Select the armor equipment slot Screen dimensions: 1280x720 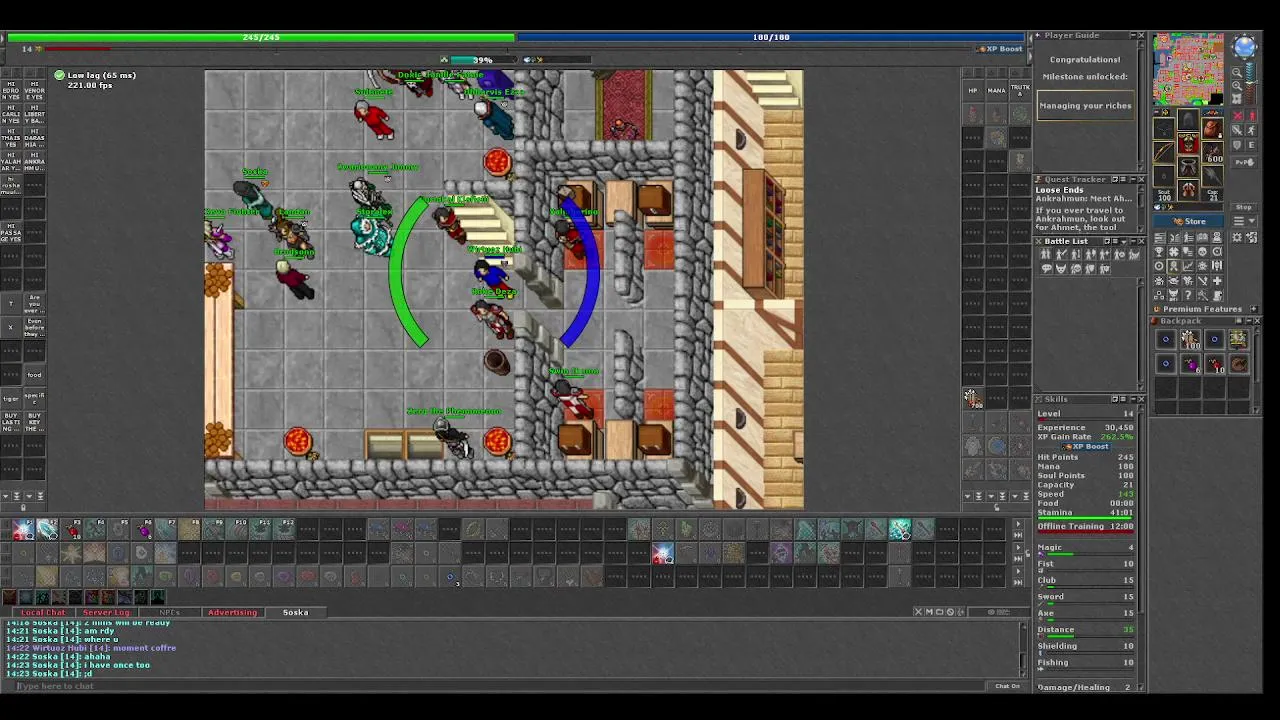tap(1187, 144)
